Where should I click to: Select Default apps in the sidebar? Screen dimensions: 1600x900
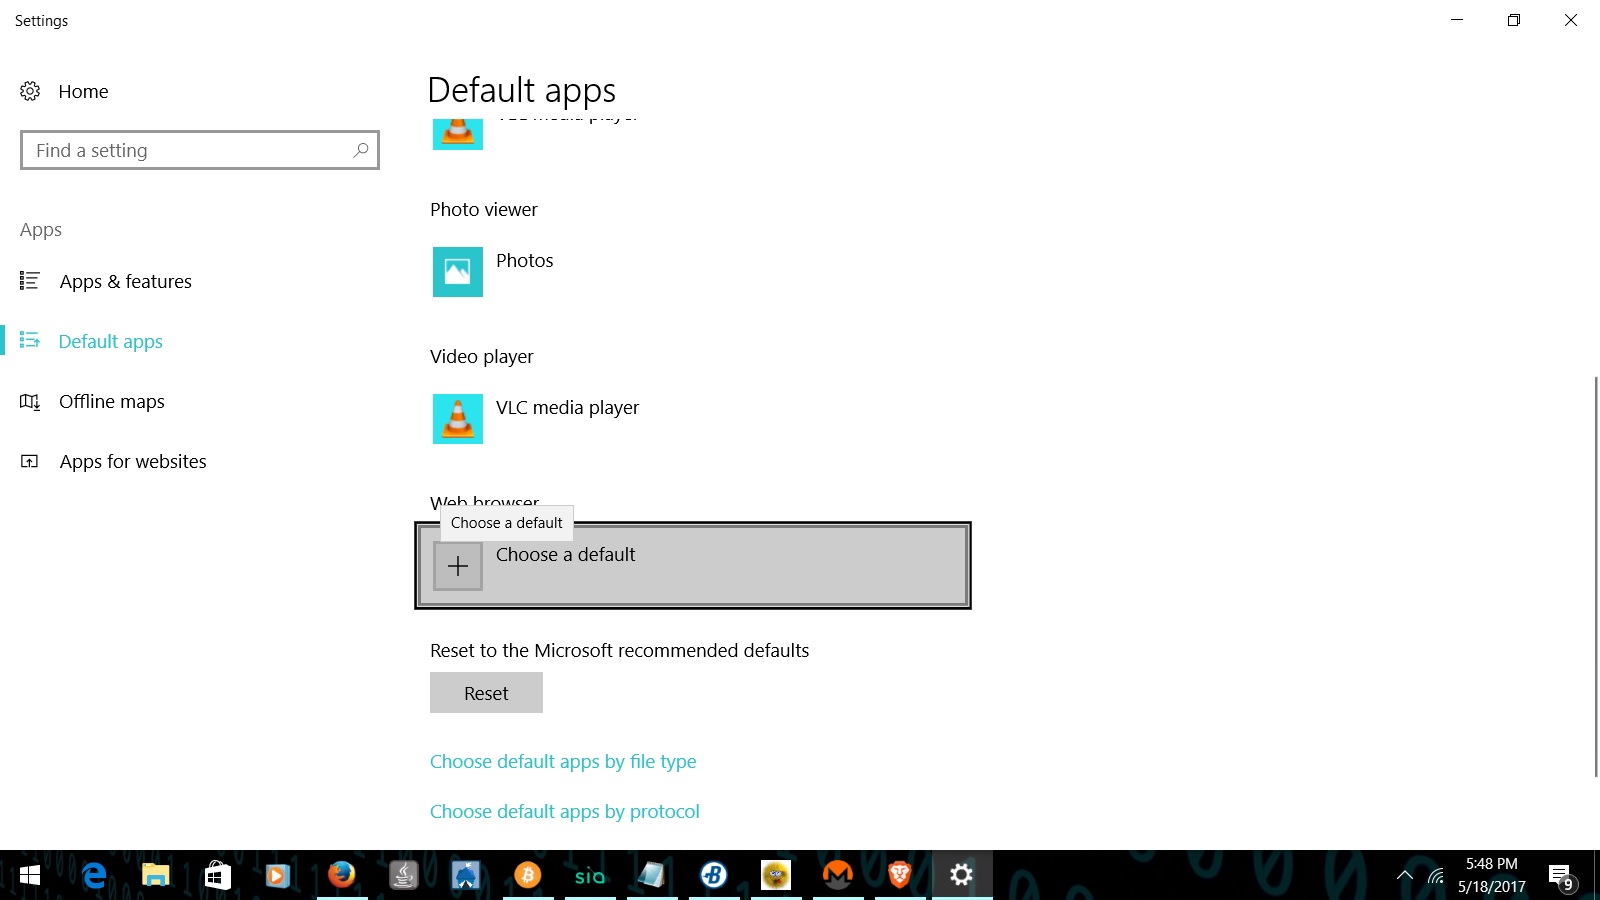pyautogui.click(x=110, y=341)
